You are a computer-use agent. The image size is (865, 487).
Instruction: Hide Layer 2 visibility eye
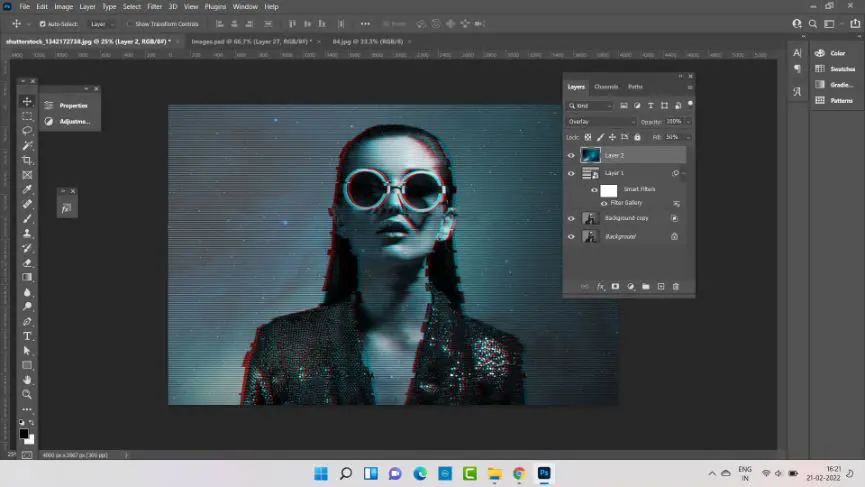coord(572,155)
